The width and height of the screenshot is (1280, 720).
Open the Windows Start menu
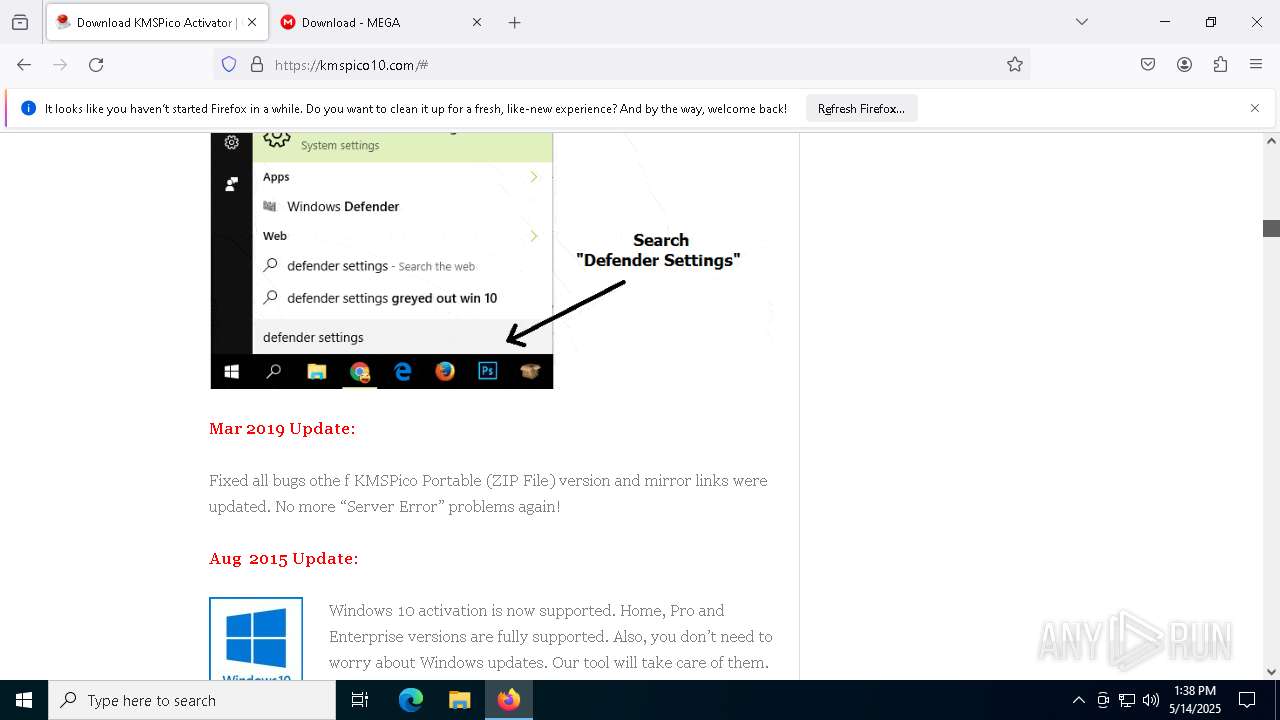click(x=24, y=700)
